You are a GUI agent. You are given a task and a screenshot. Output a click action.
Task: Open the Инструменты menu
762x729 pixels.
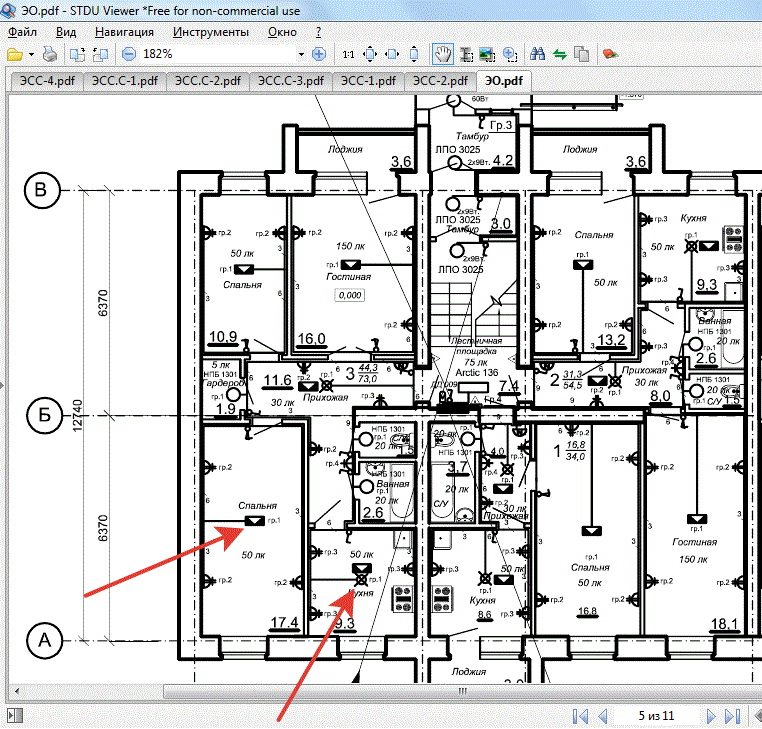[211, 32]
